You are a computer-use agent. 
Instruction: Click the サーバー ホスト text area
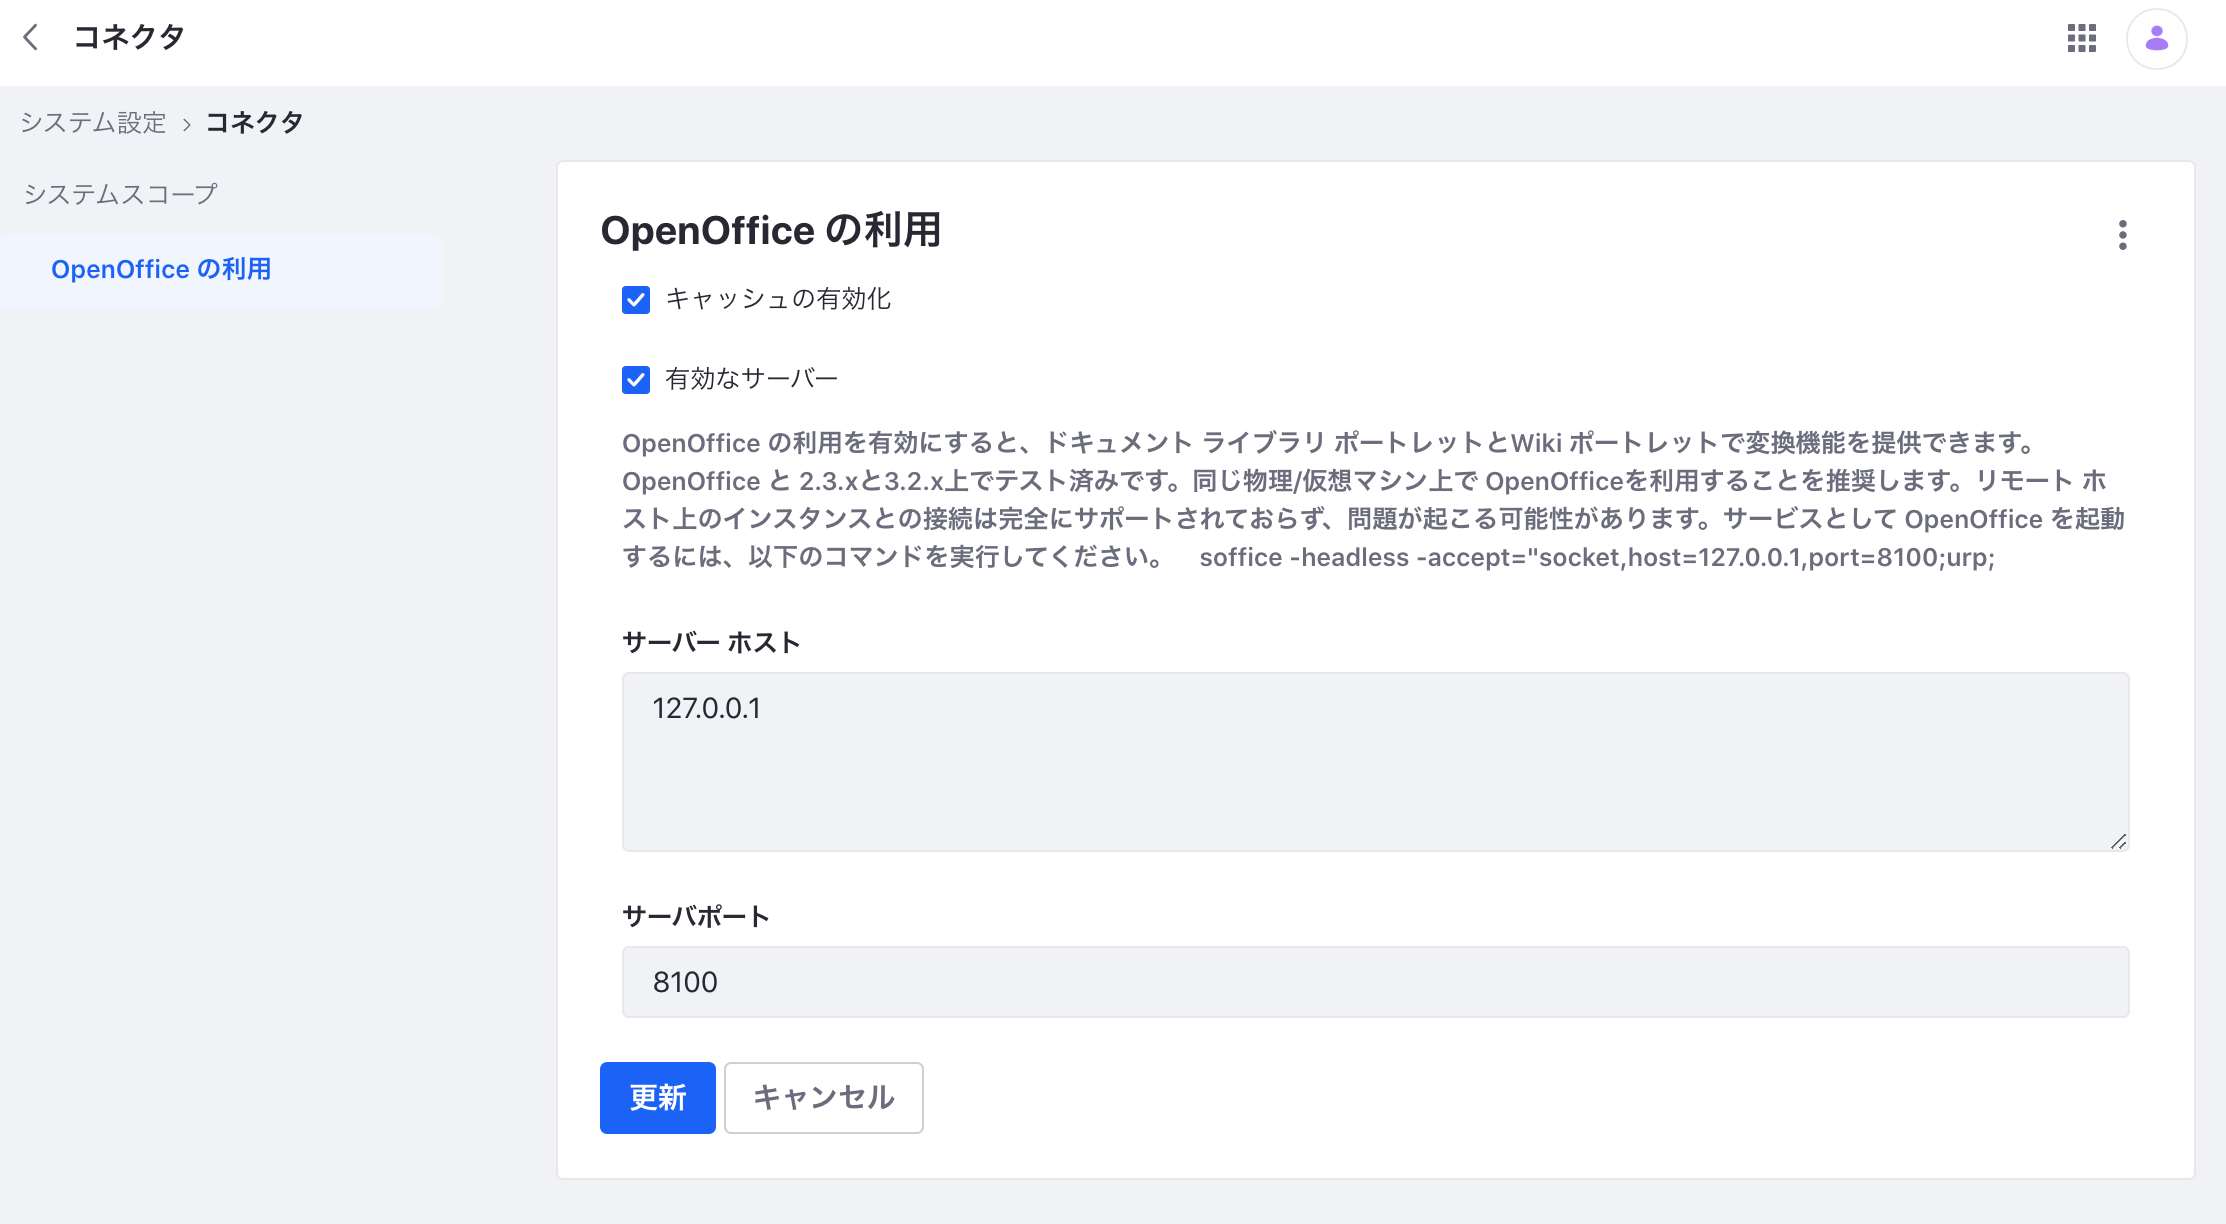tap(1375, 762)
